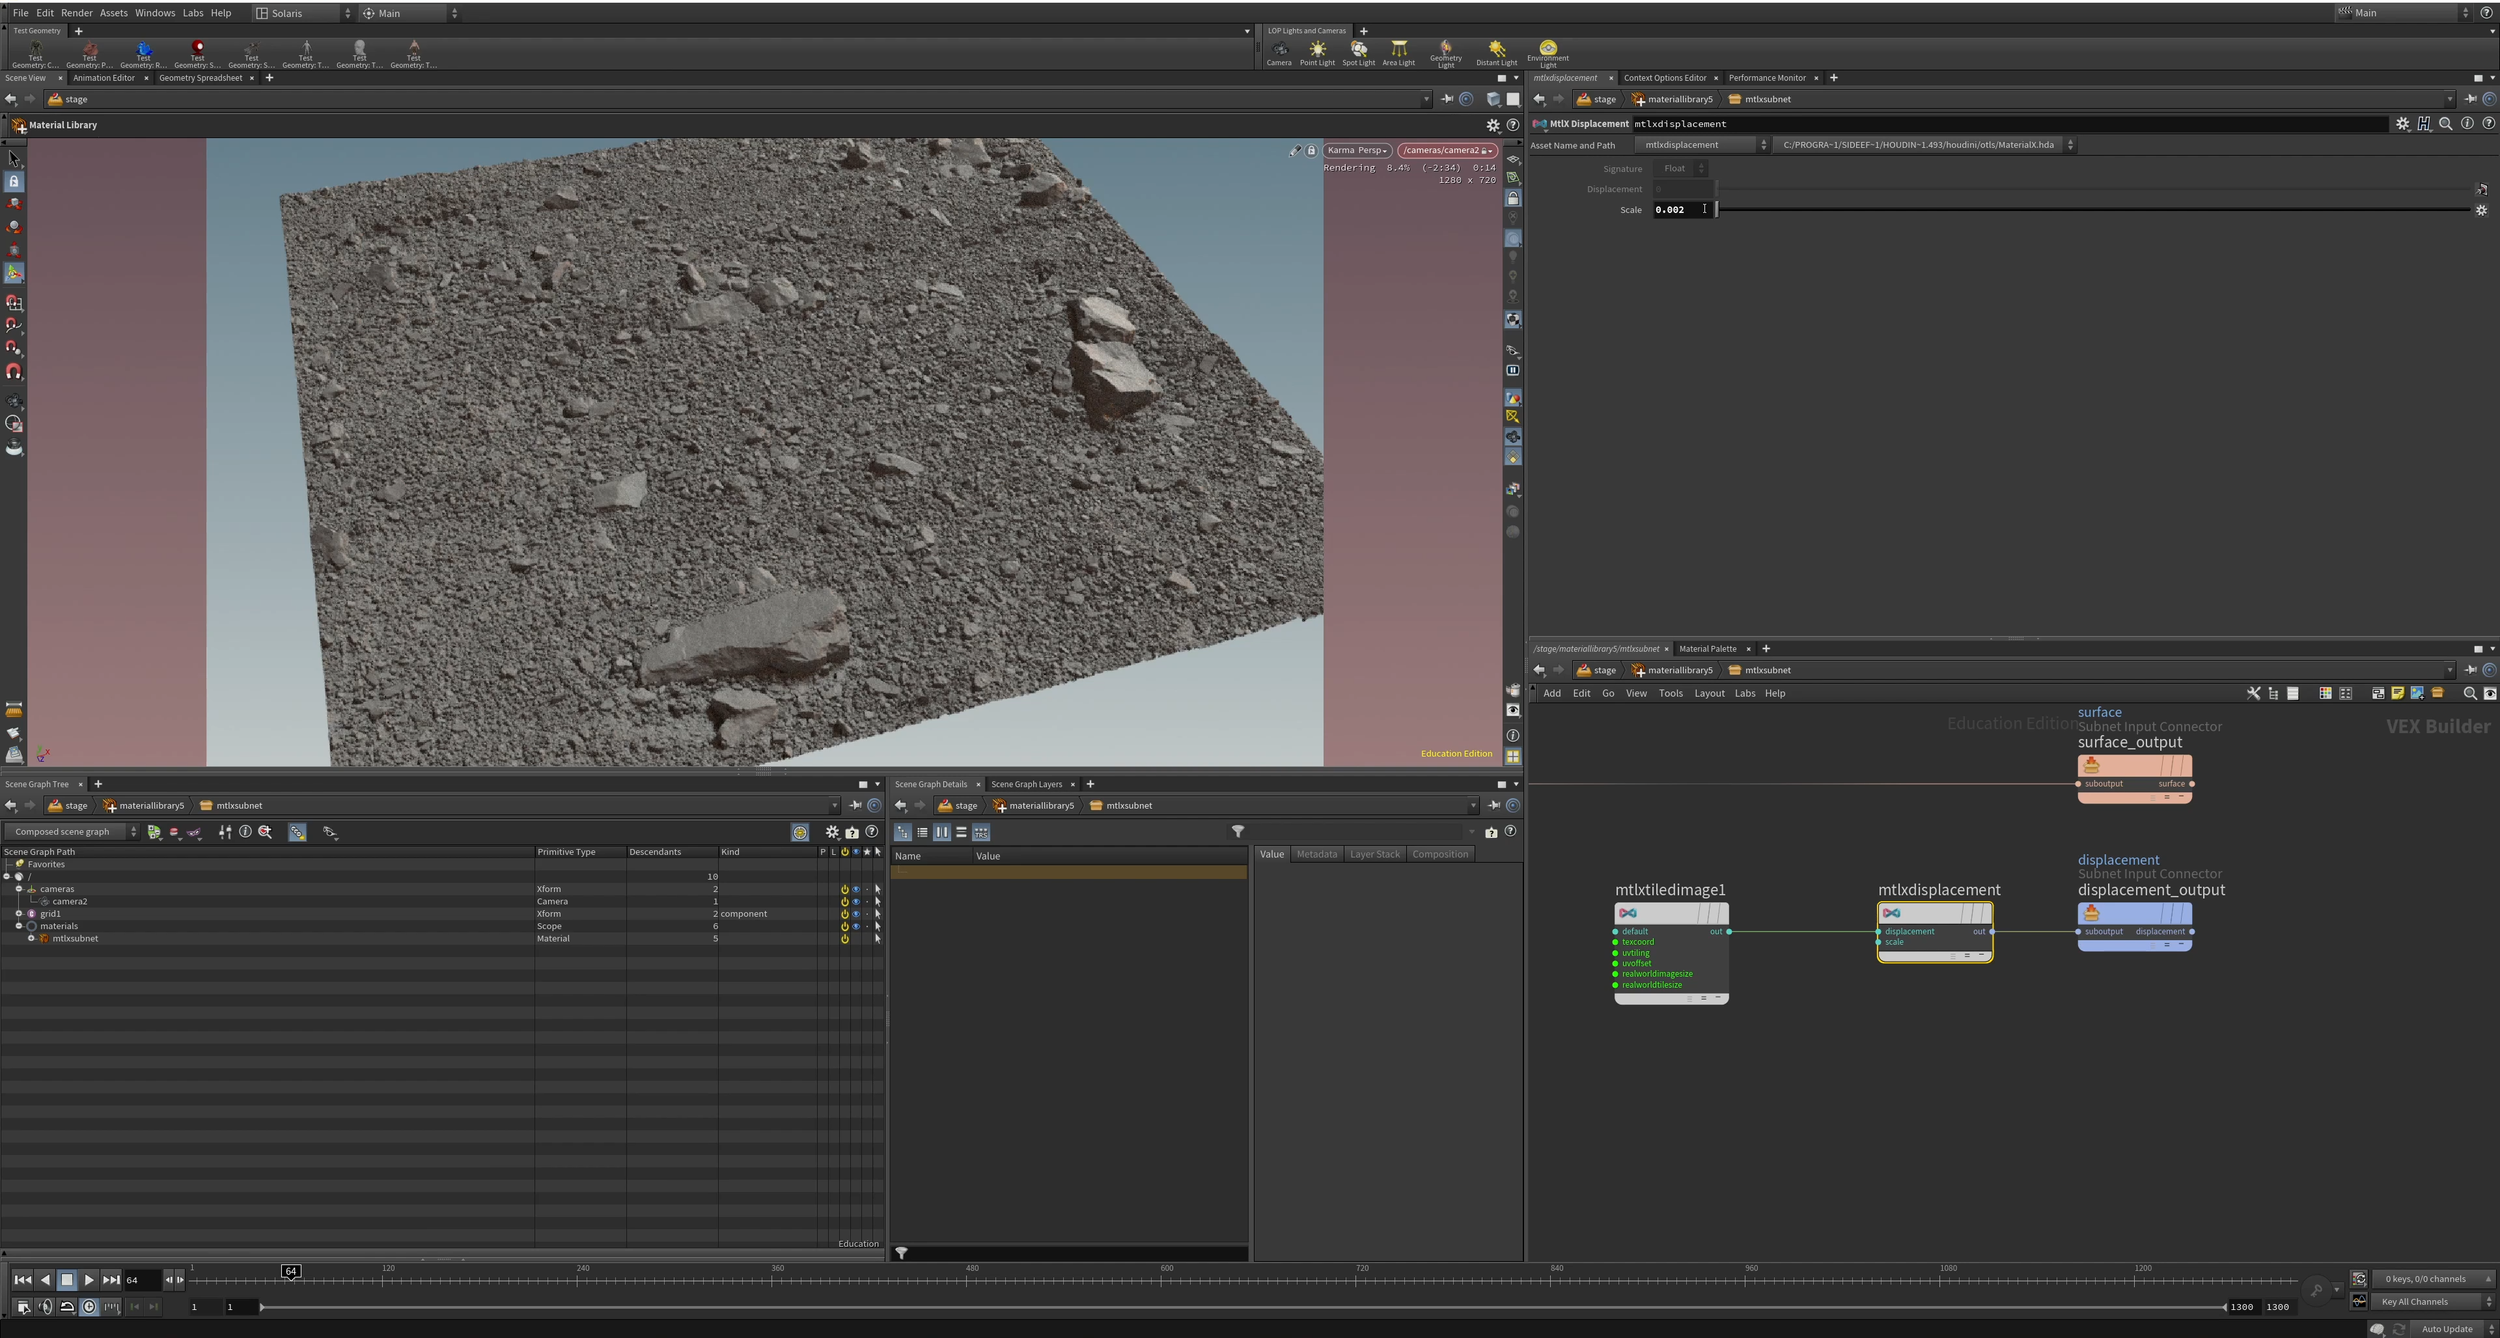Collapse the cameras tree item
This screenshot has width=2500, height=1338.
[x=19, y=889]
